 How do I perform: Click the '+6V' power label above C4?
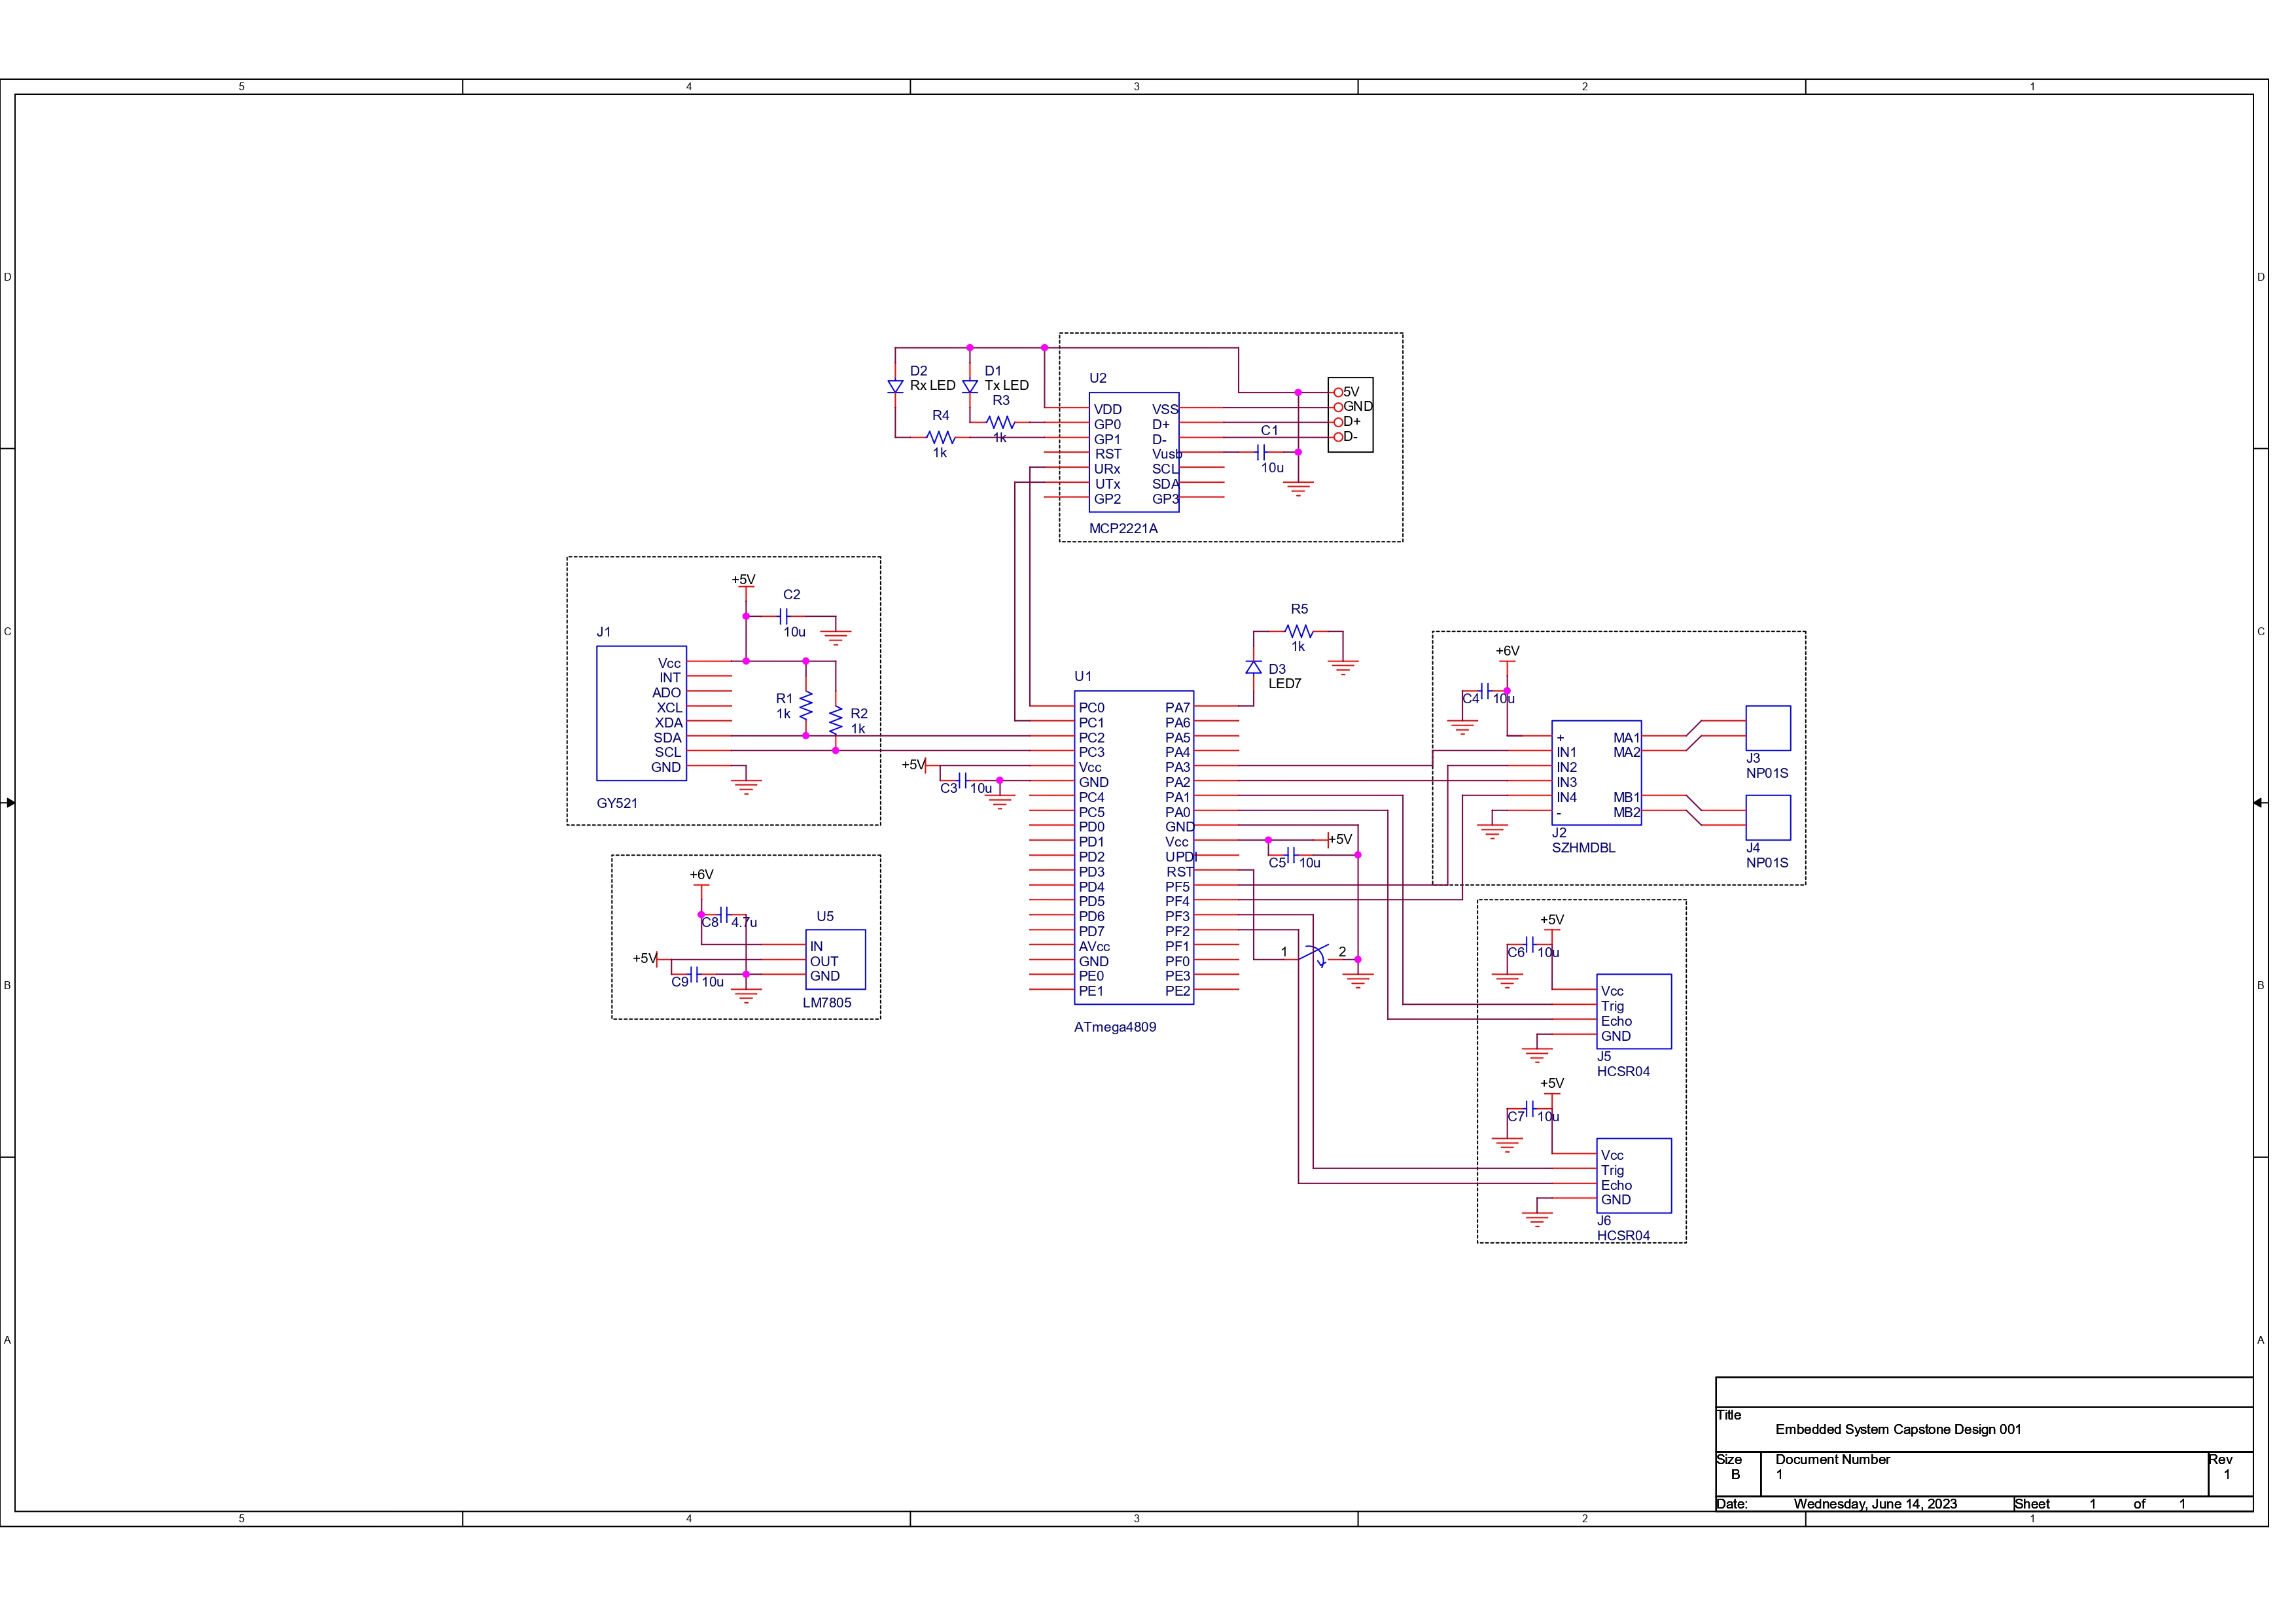pyautogui.click(x=1507, y=651)
